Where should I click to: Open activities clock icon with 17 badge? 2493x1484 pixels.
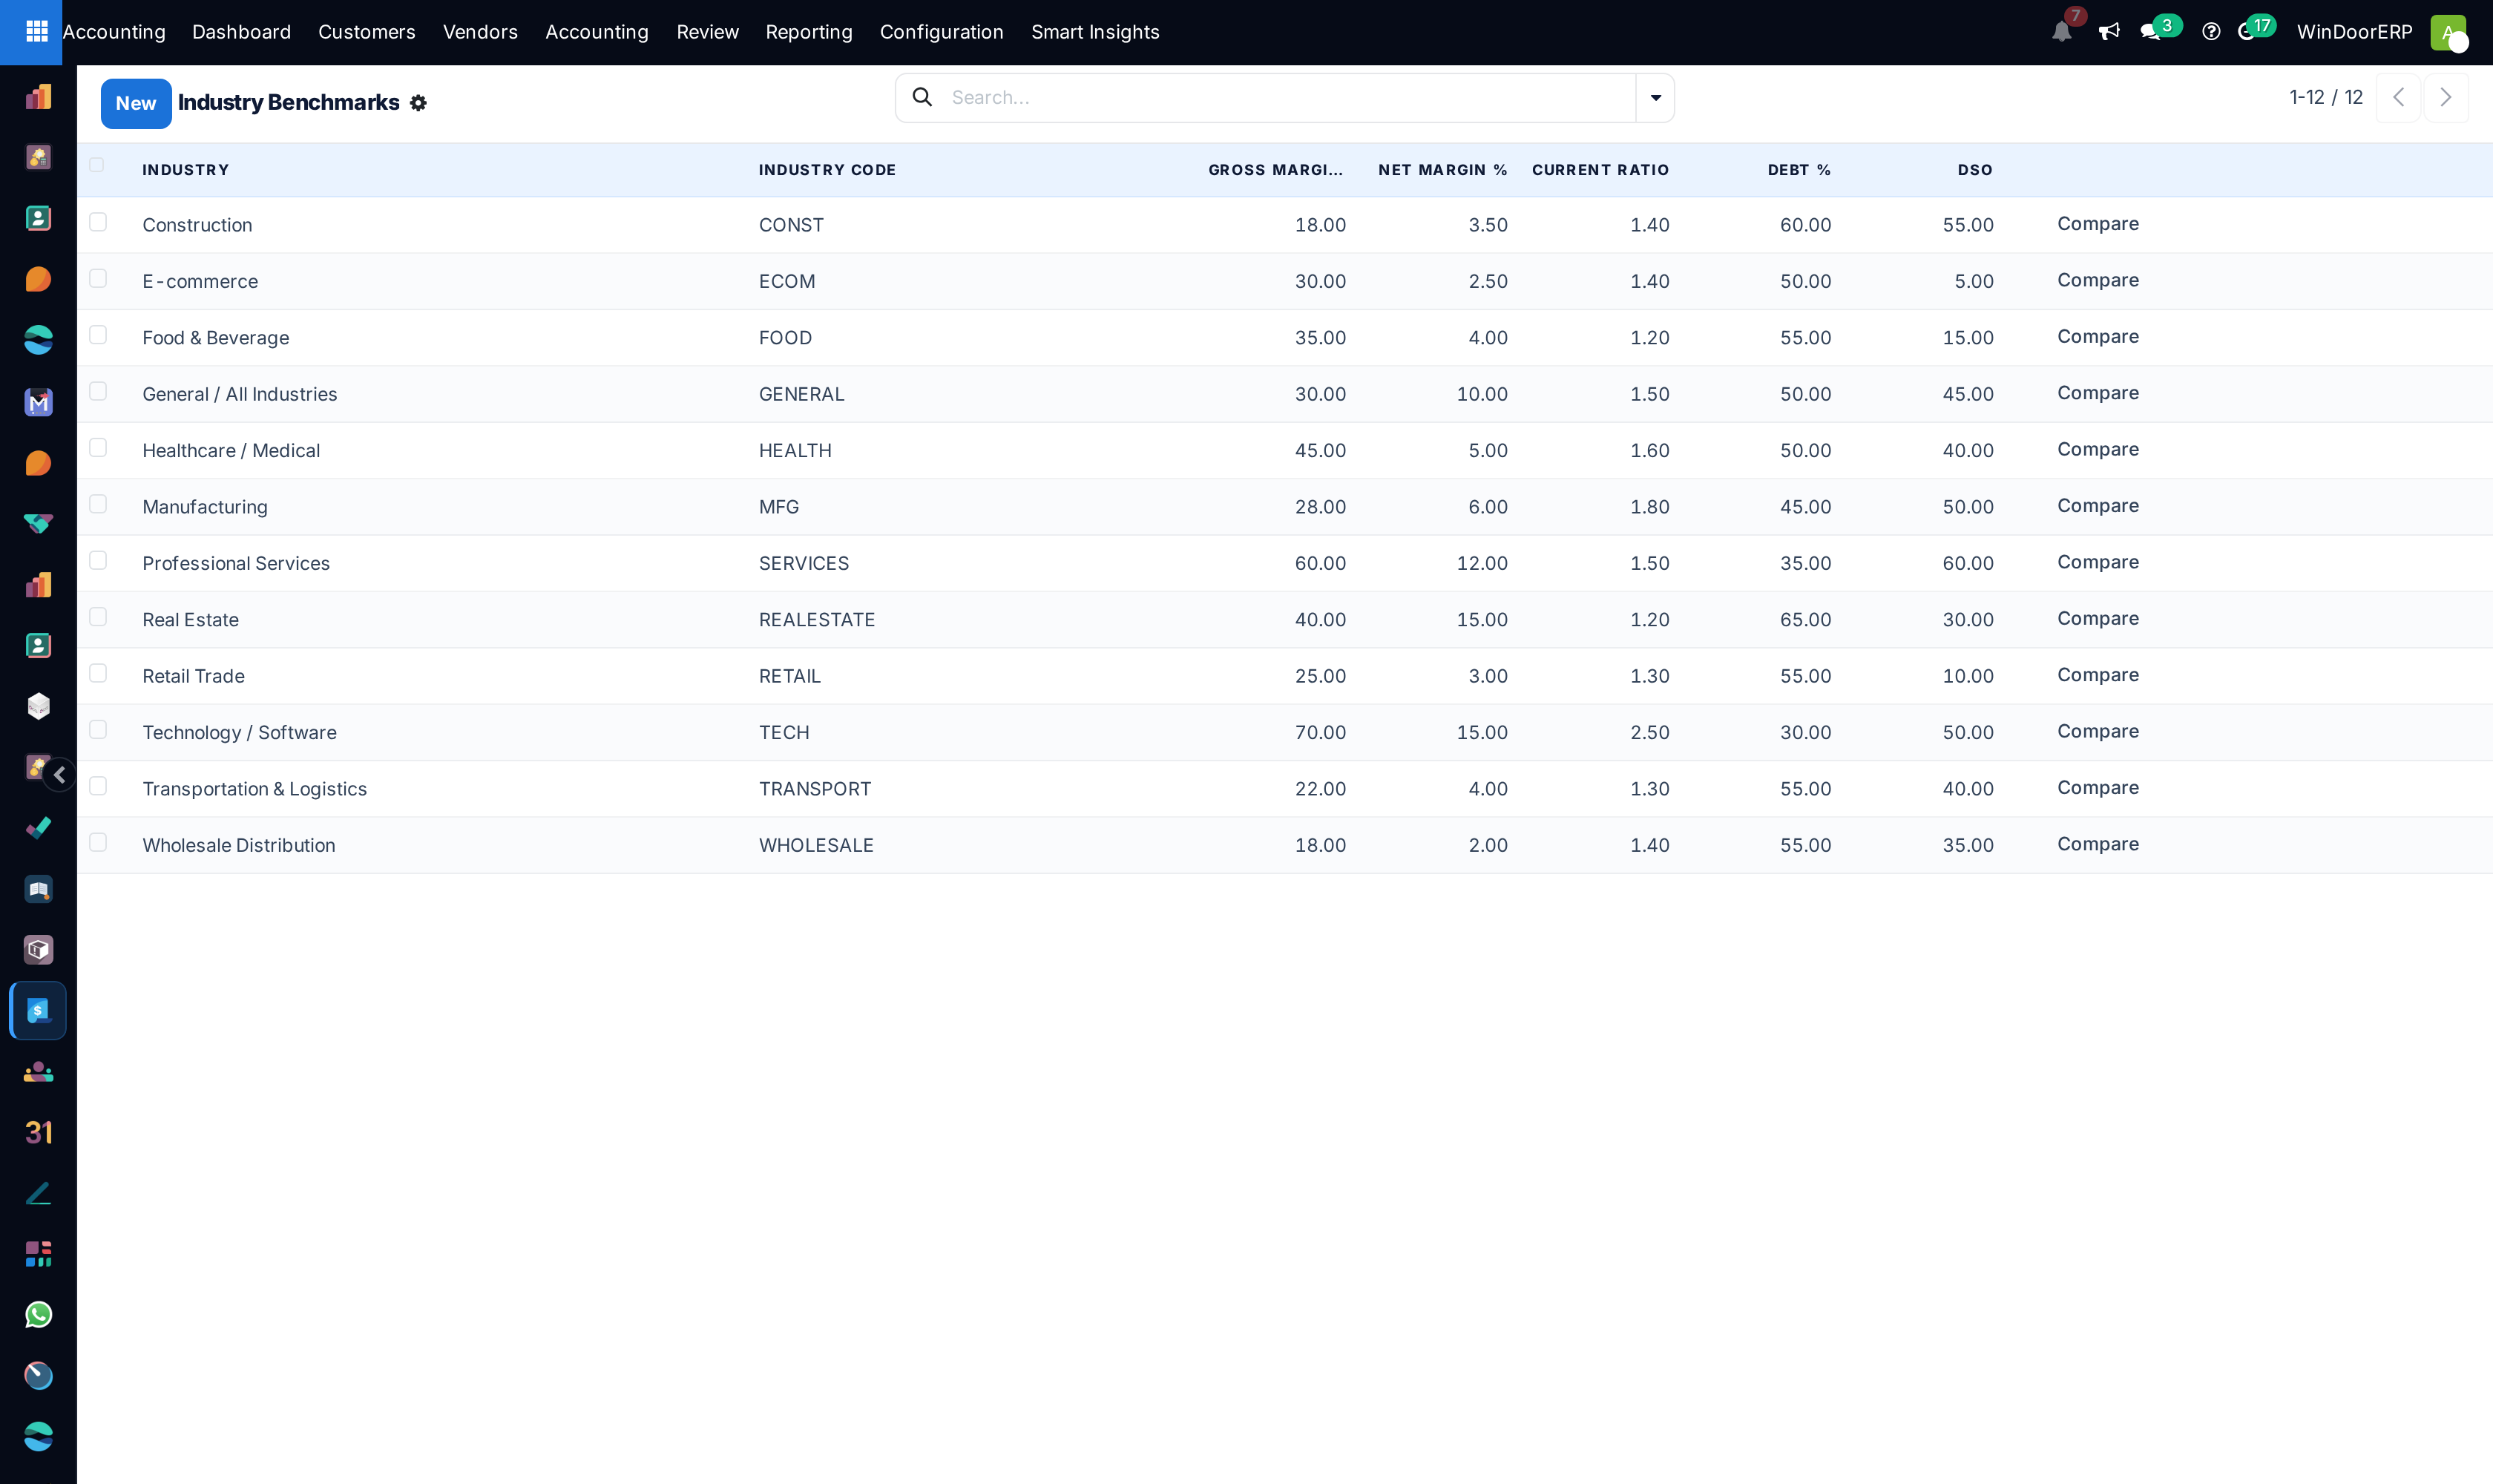click(2247, 32)
